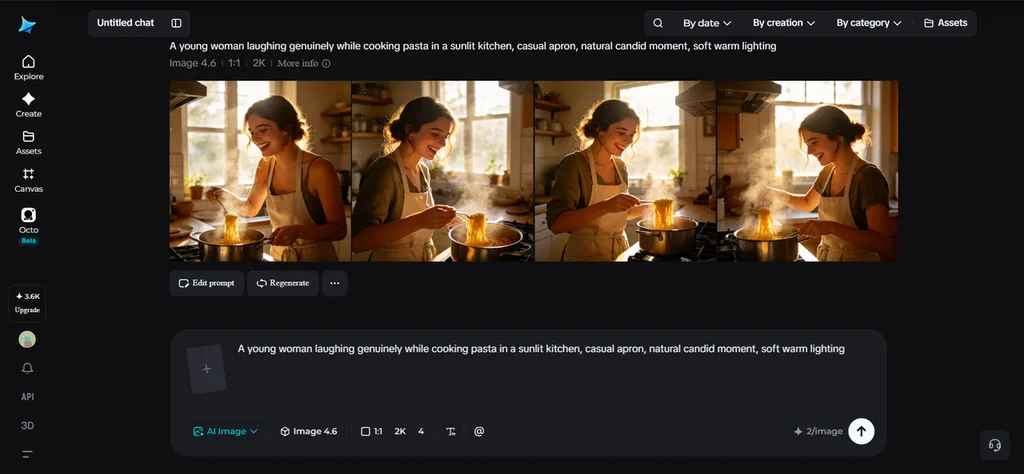
Task: Open the AI Image mode dropdown
Action: [225, 432]
